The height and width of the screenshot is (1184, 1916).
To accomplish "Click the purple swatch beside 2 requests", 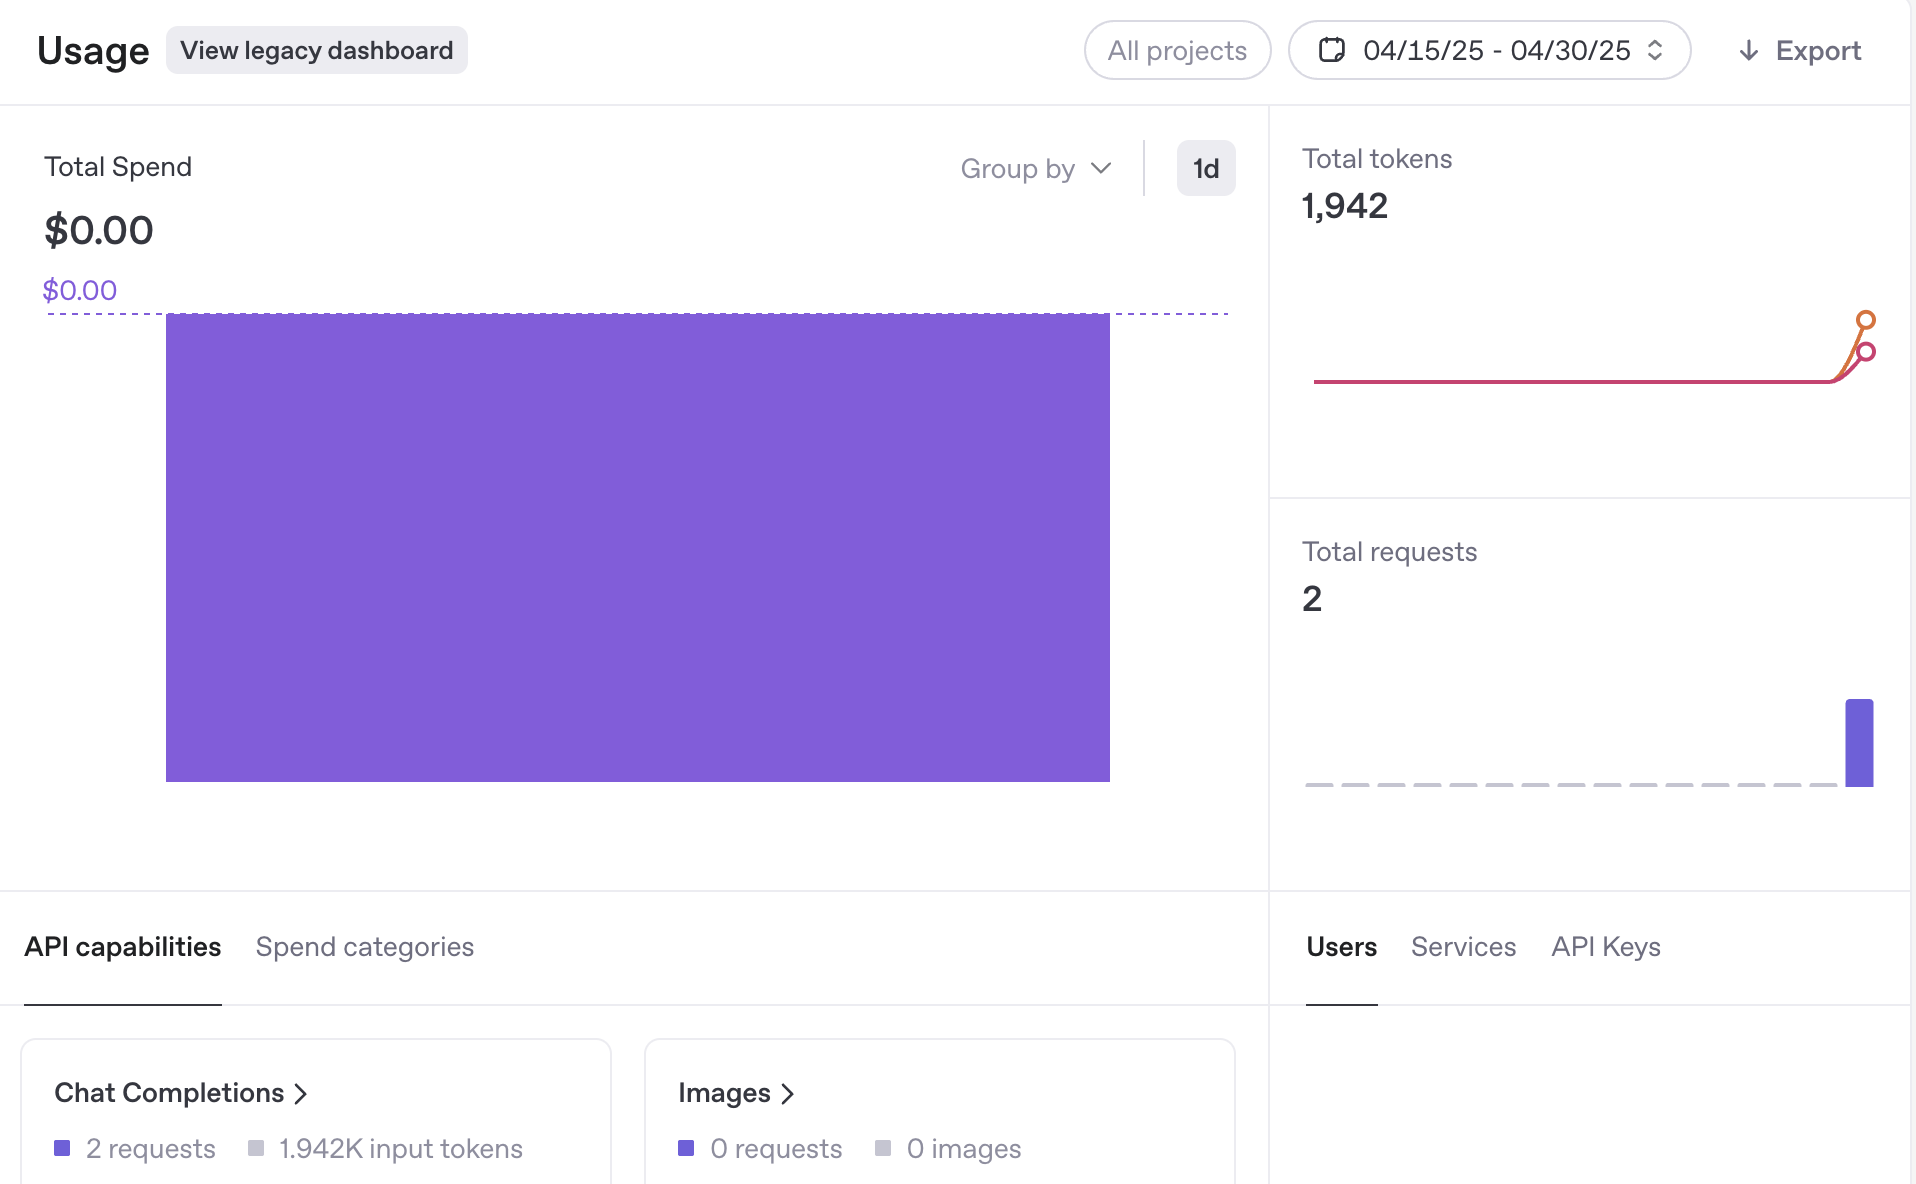I will (x=62, y=1148).
